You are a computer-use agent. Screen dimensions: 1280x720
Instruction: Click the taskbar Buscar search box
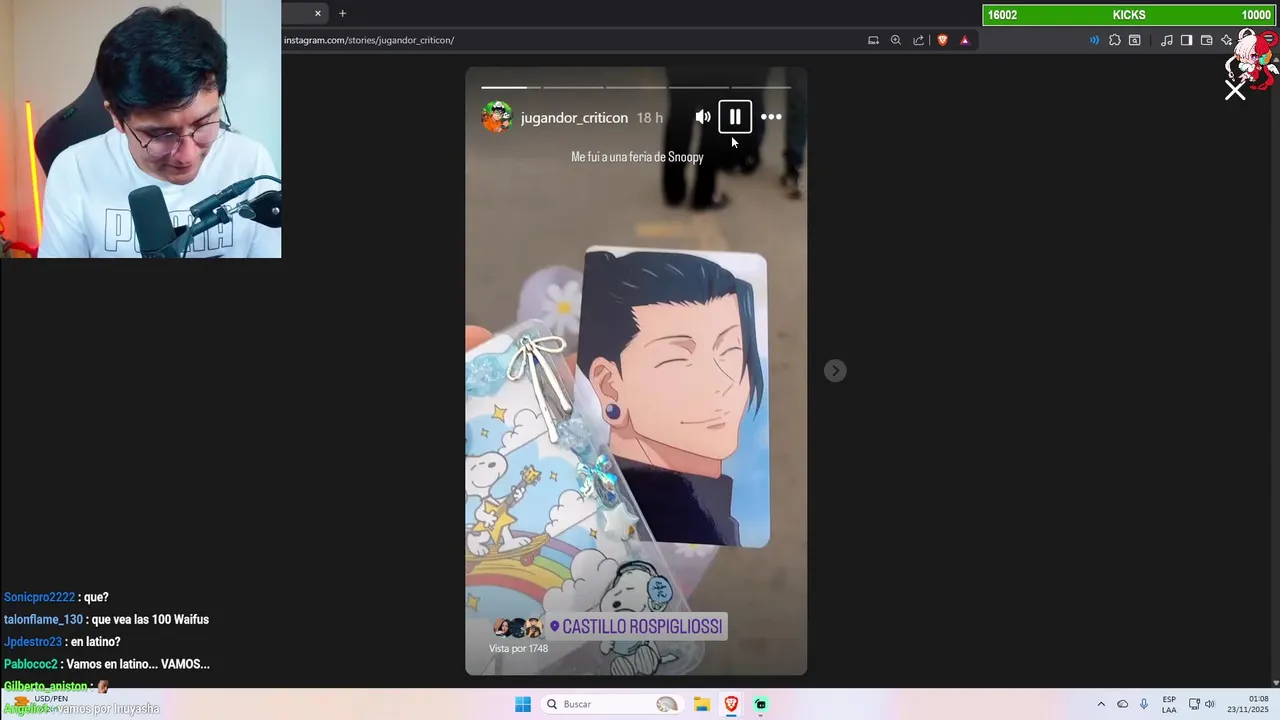tap(613, 704)
